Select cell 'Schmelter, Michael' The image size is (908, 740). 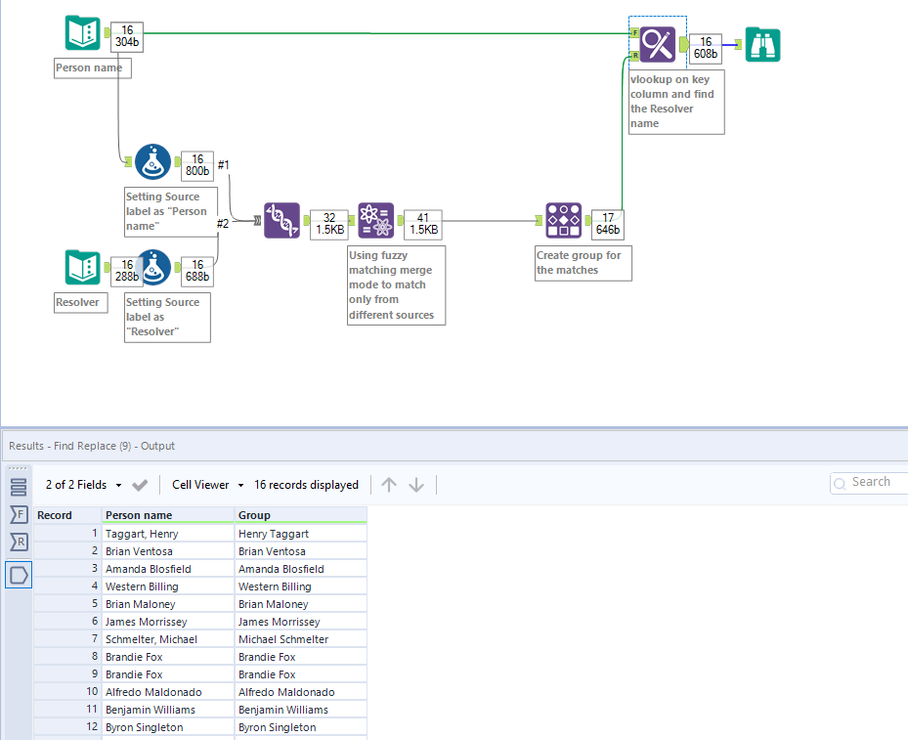click(x=169, y=639)
